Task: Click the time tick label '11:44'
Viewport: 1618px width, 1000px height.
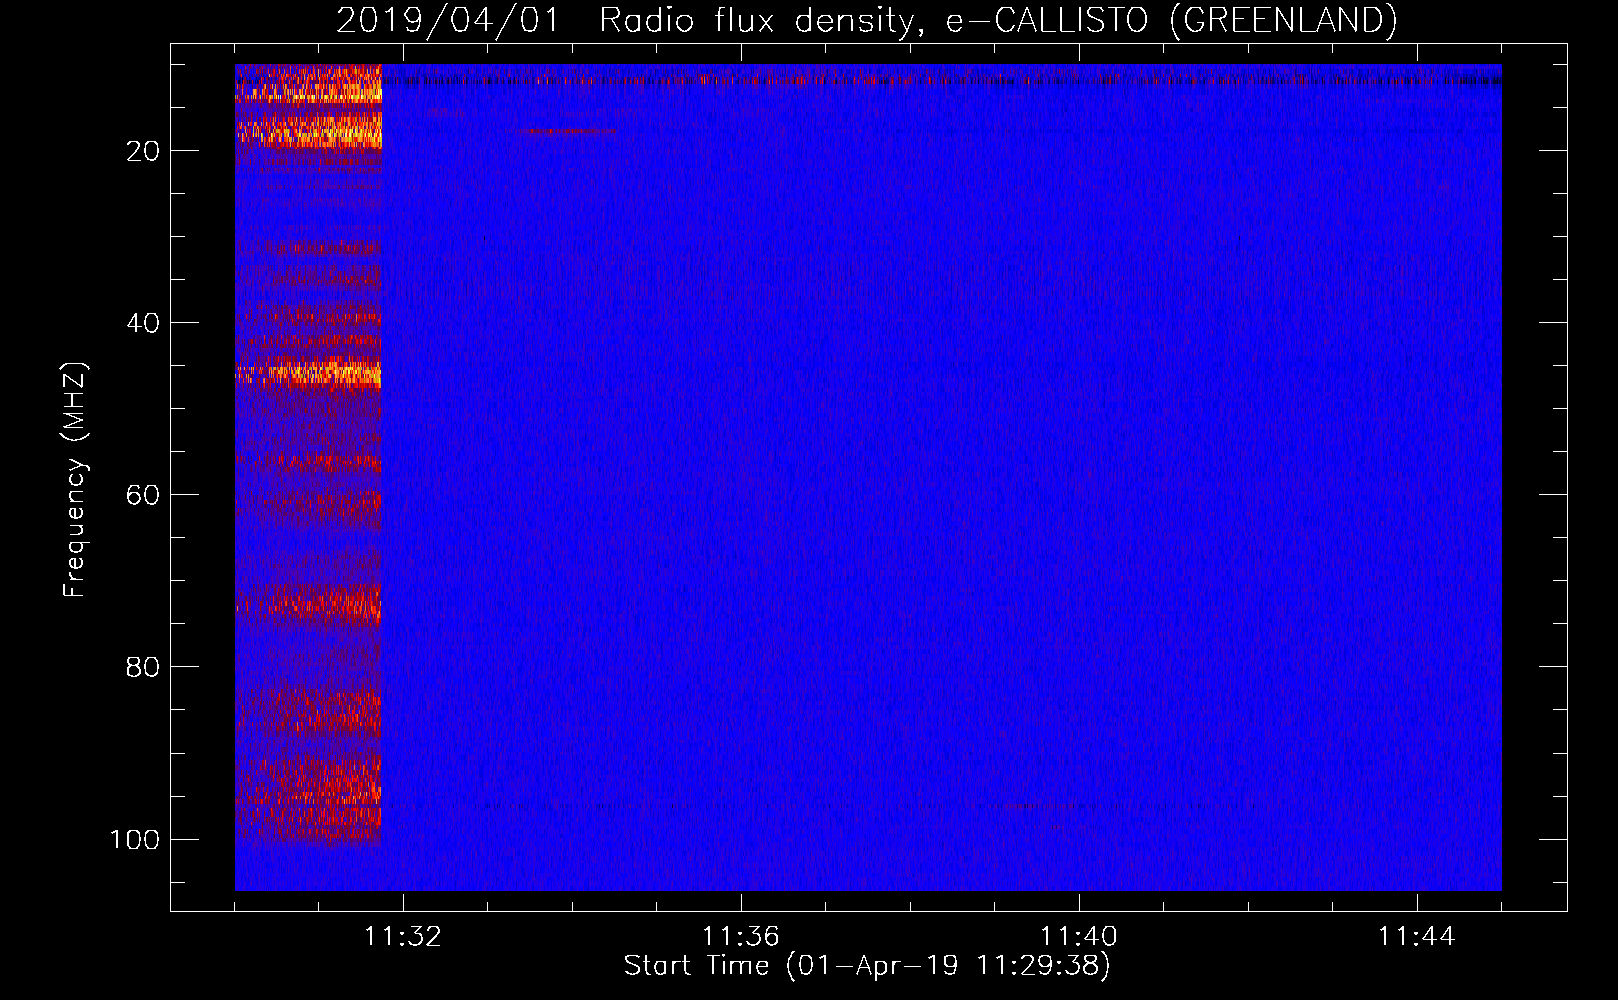Action: [1417, 936]
